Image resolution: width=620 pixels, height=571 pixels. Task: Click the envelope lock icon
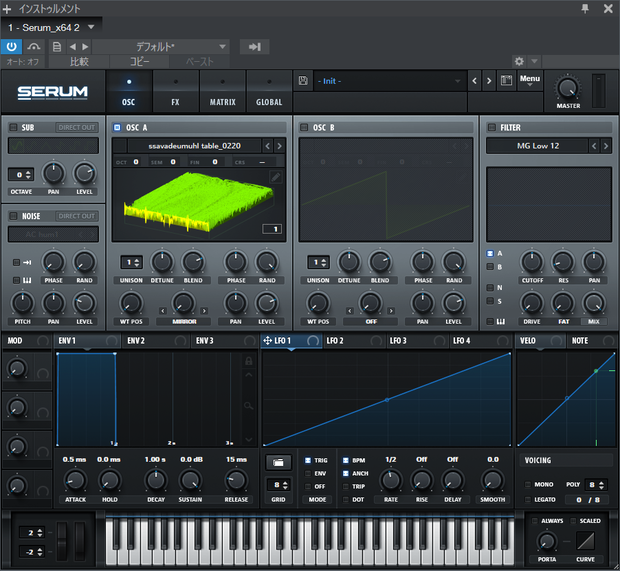click(x=249, y=361)
